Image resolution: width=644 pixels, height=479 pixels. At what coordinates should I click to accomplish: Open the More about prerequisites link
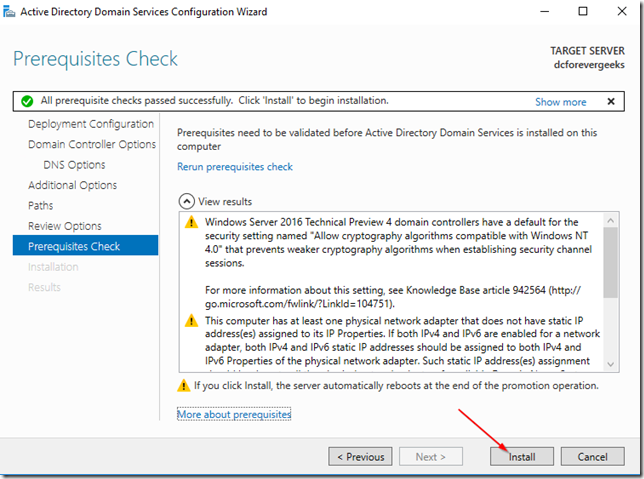[x=234, y=413]
